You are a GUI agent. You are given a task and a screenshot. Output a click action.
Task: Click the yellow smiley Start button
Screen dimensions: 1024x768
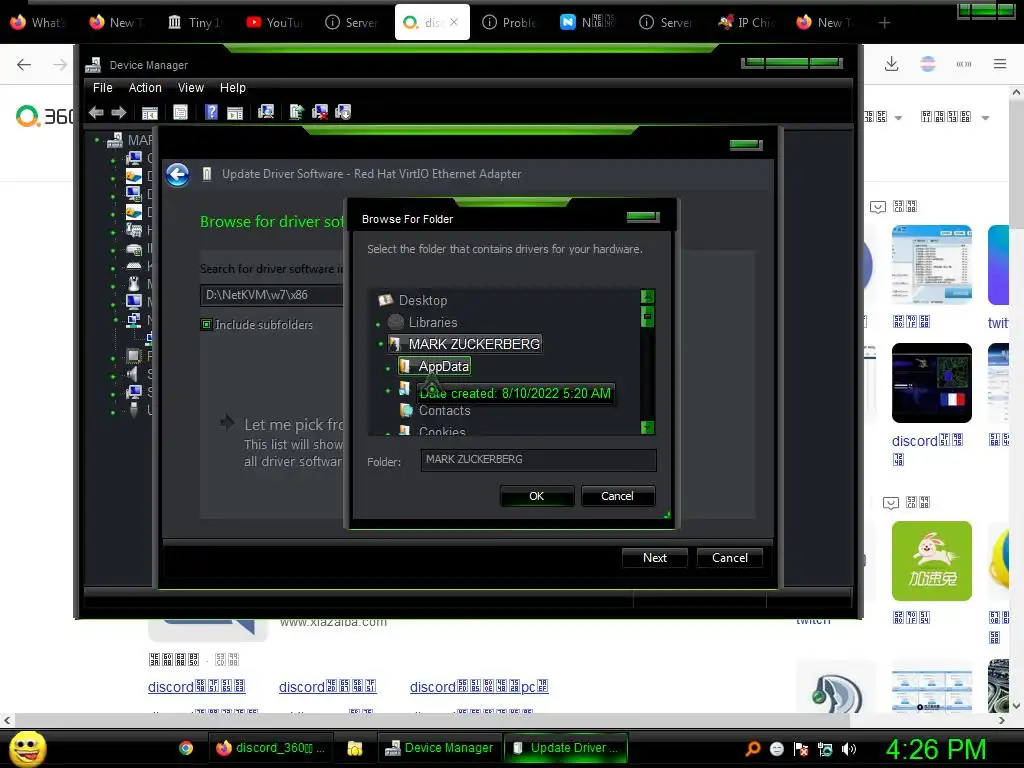click(28, 748)
